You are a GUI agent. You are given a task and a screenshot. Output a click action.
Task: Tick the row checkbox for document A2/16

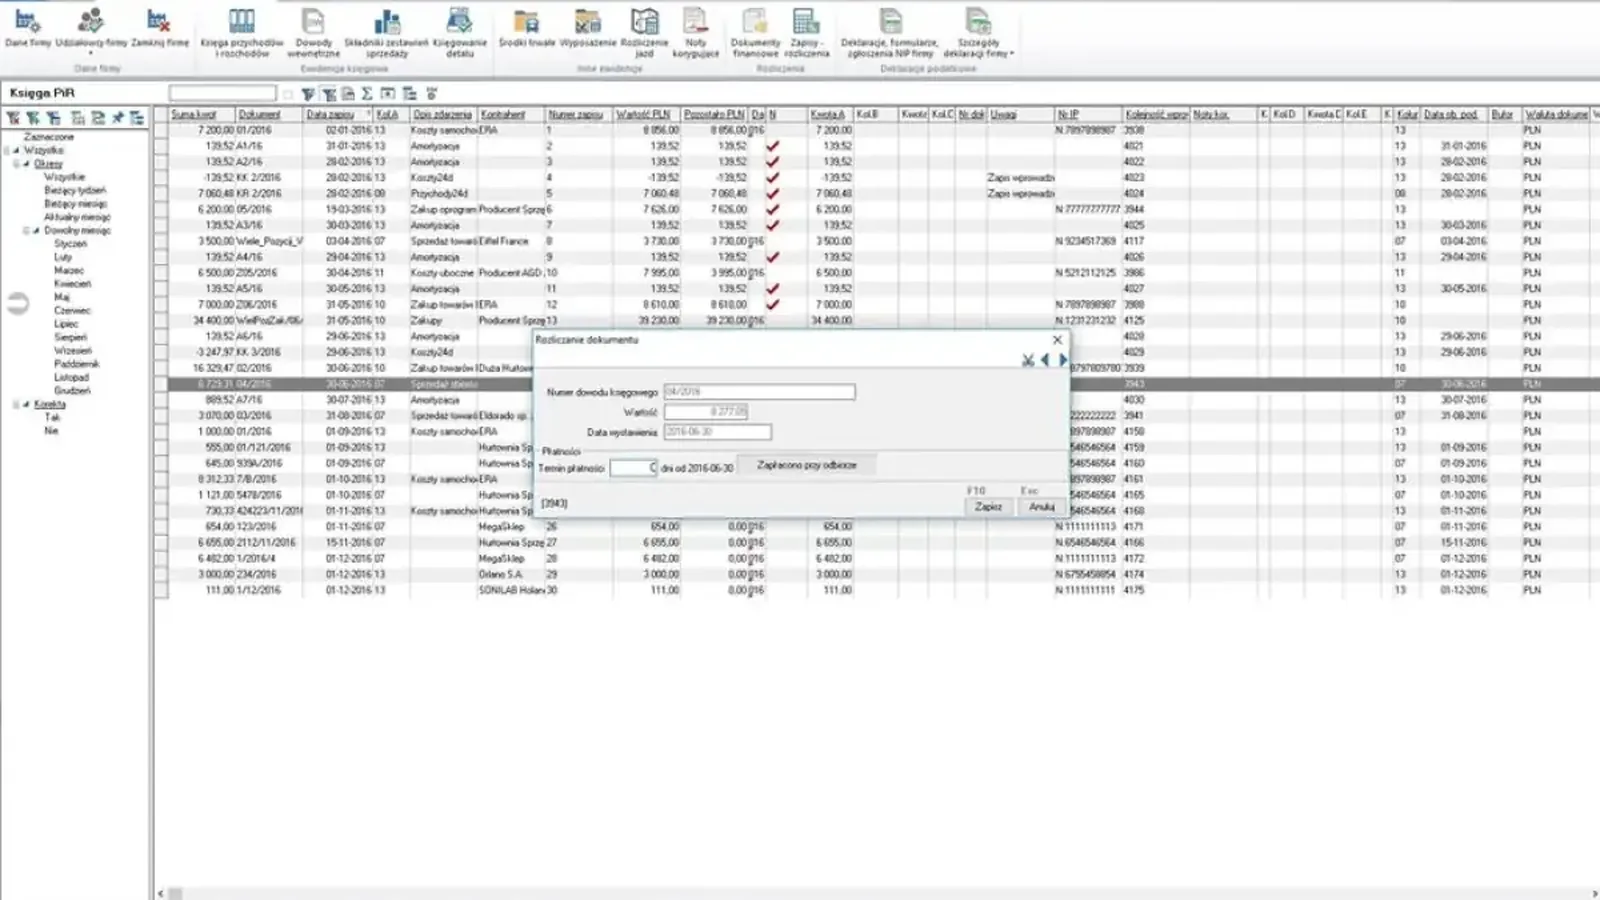click(161, 162)
